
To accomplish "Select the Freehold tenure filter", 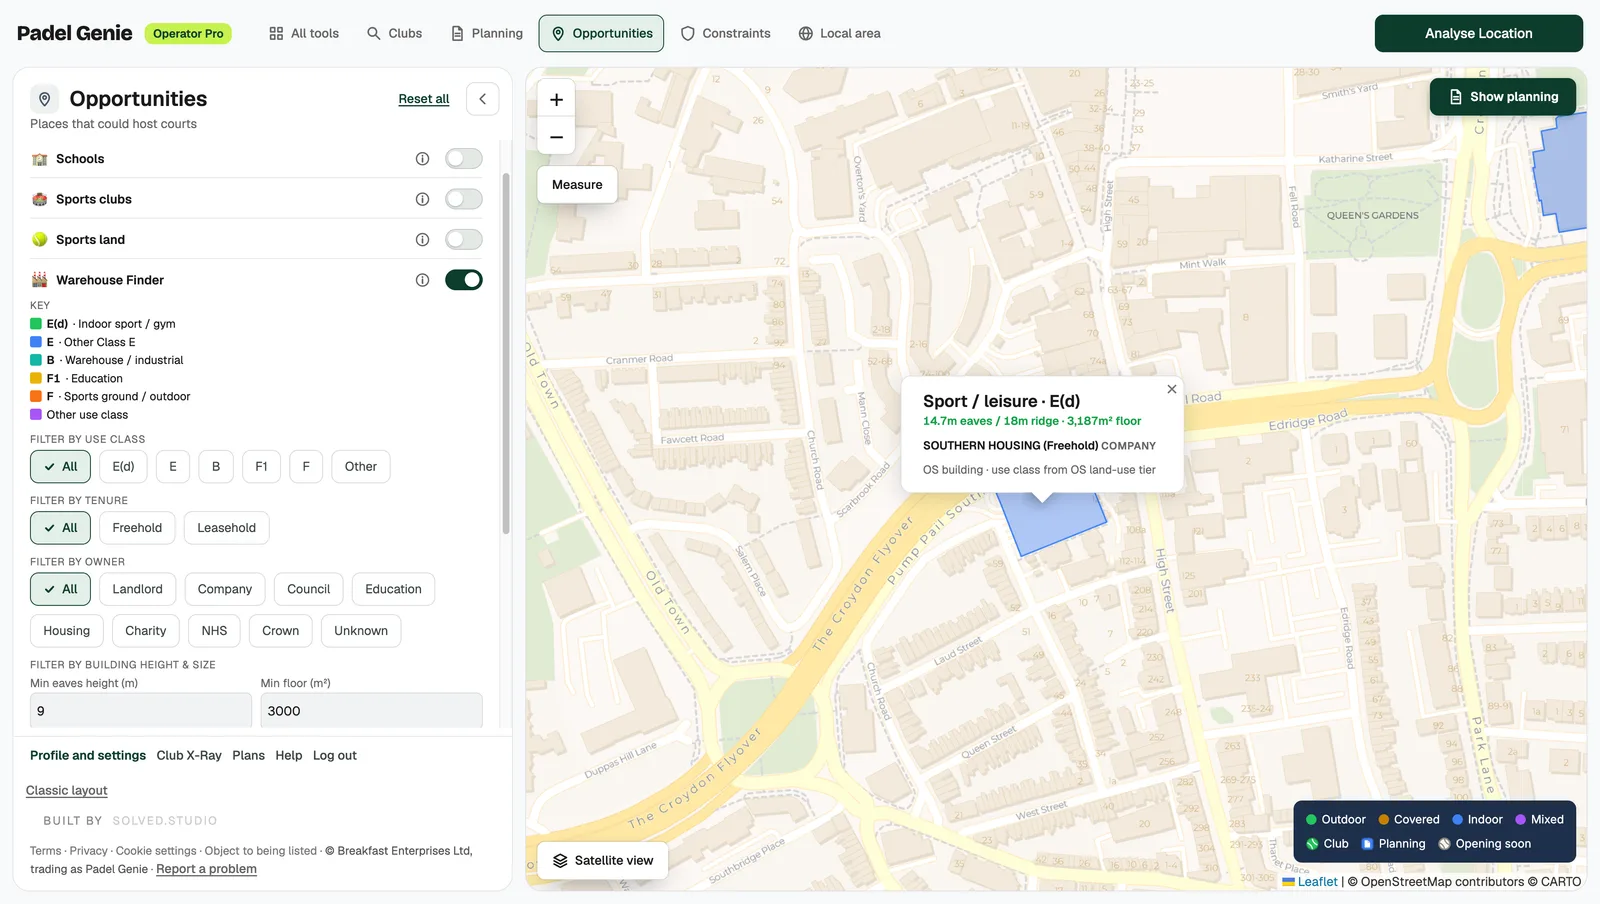I will [x=137, y=528].
